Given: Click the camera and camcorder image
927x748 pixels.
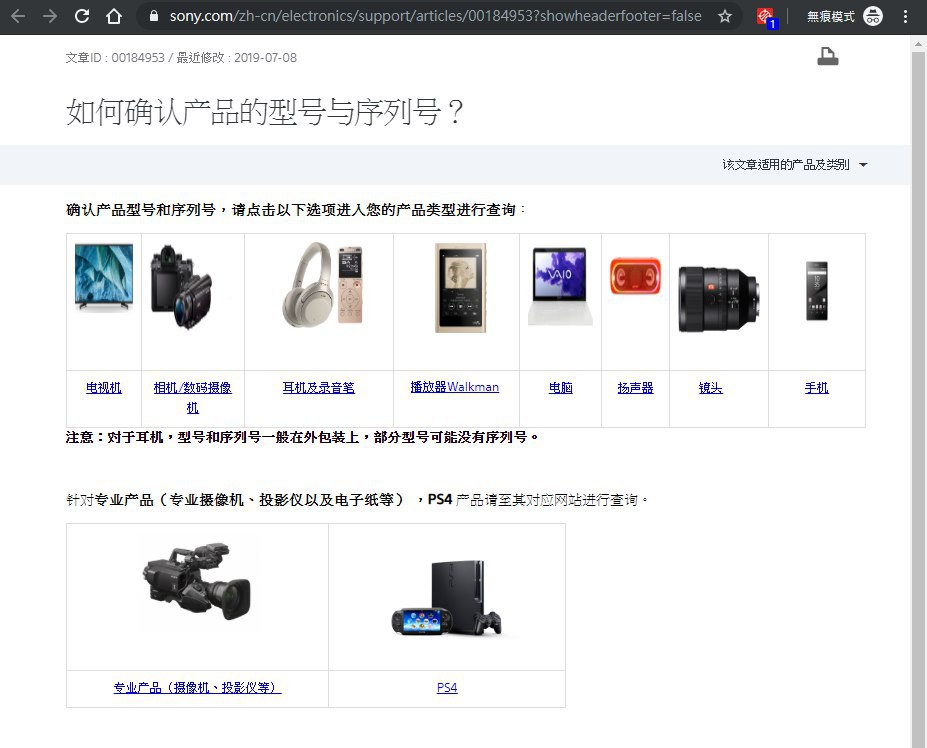Looking at the screenshot, I should [181, 287].
